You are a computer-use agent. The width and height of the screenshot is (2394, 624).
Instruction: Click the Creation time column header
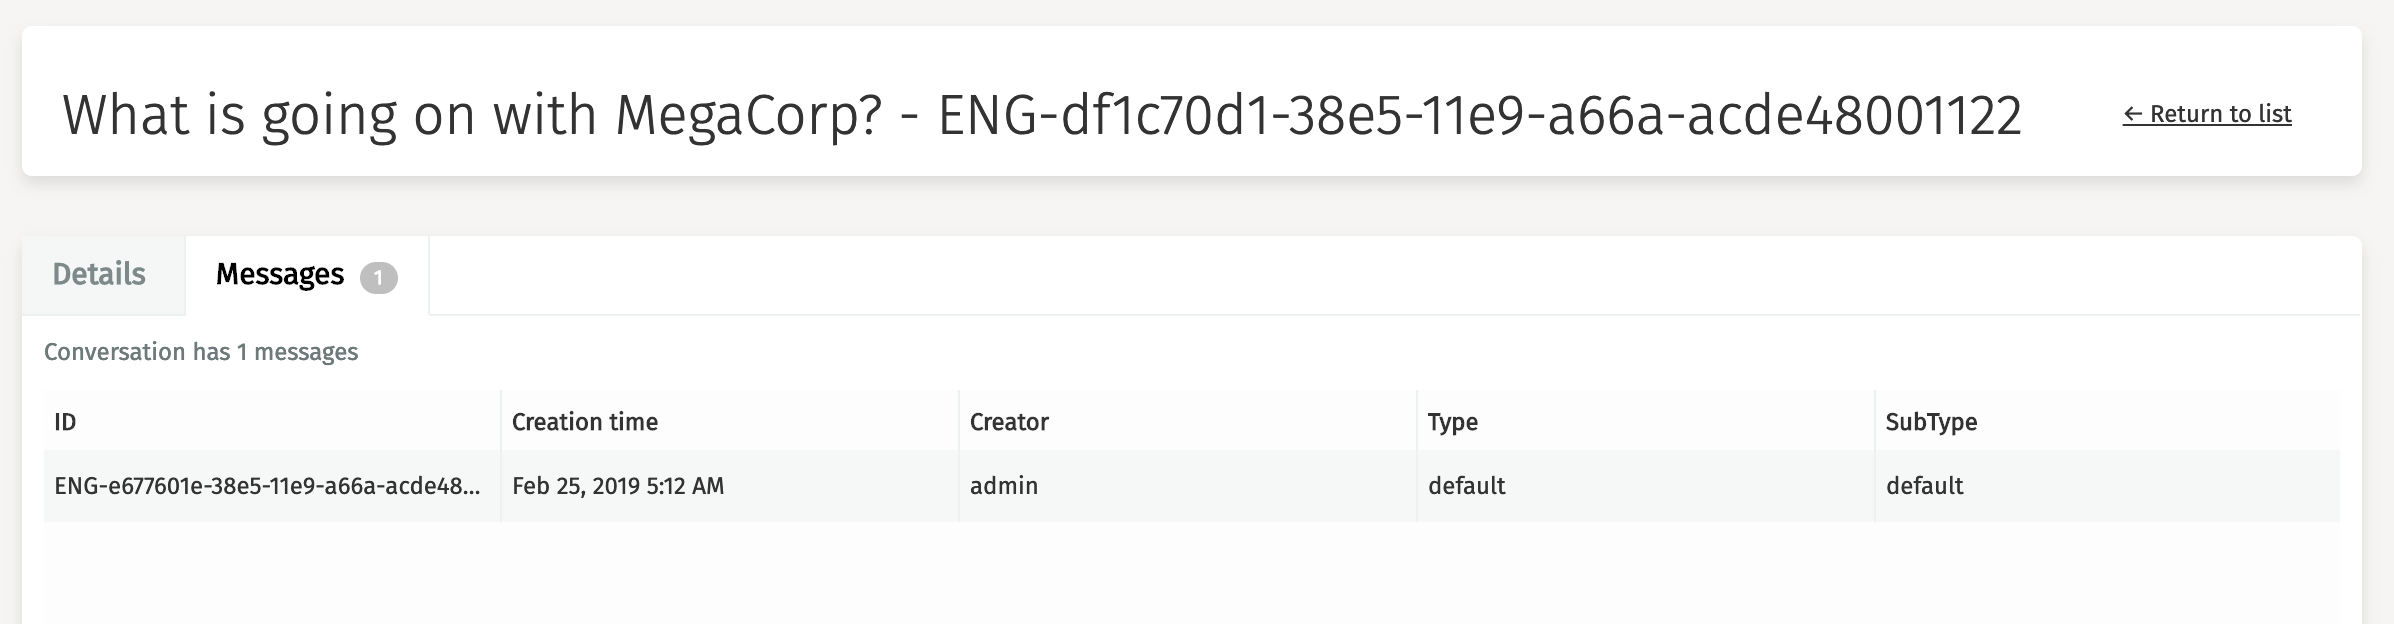(x=585, y=422)
